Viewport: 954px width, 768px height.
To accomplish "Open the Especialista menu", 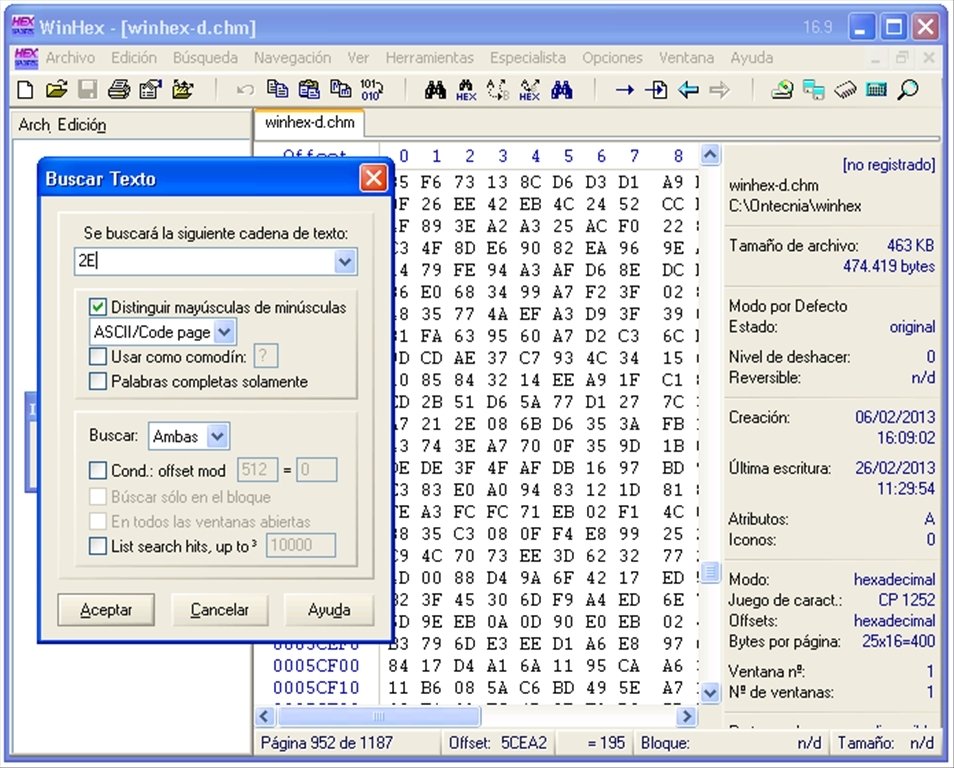I will click(x=528, y=57).
